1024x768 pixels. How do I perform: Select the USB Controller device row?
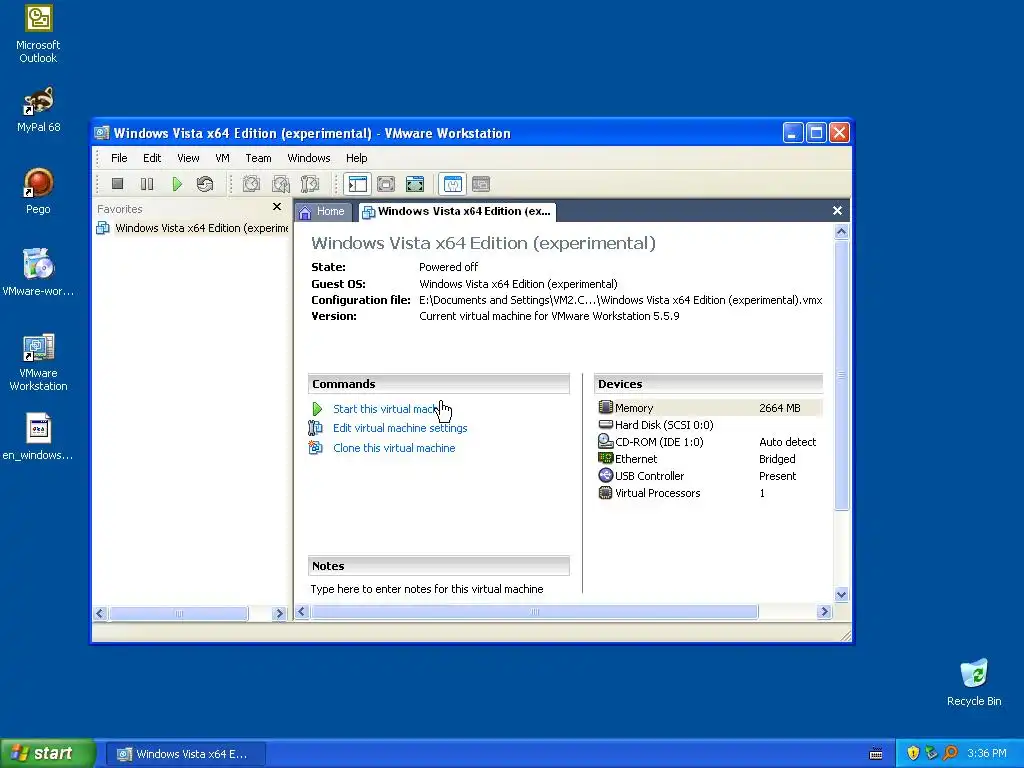tap(709, 476)
